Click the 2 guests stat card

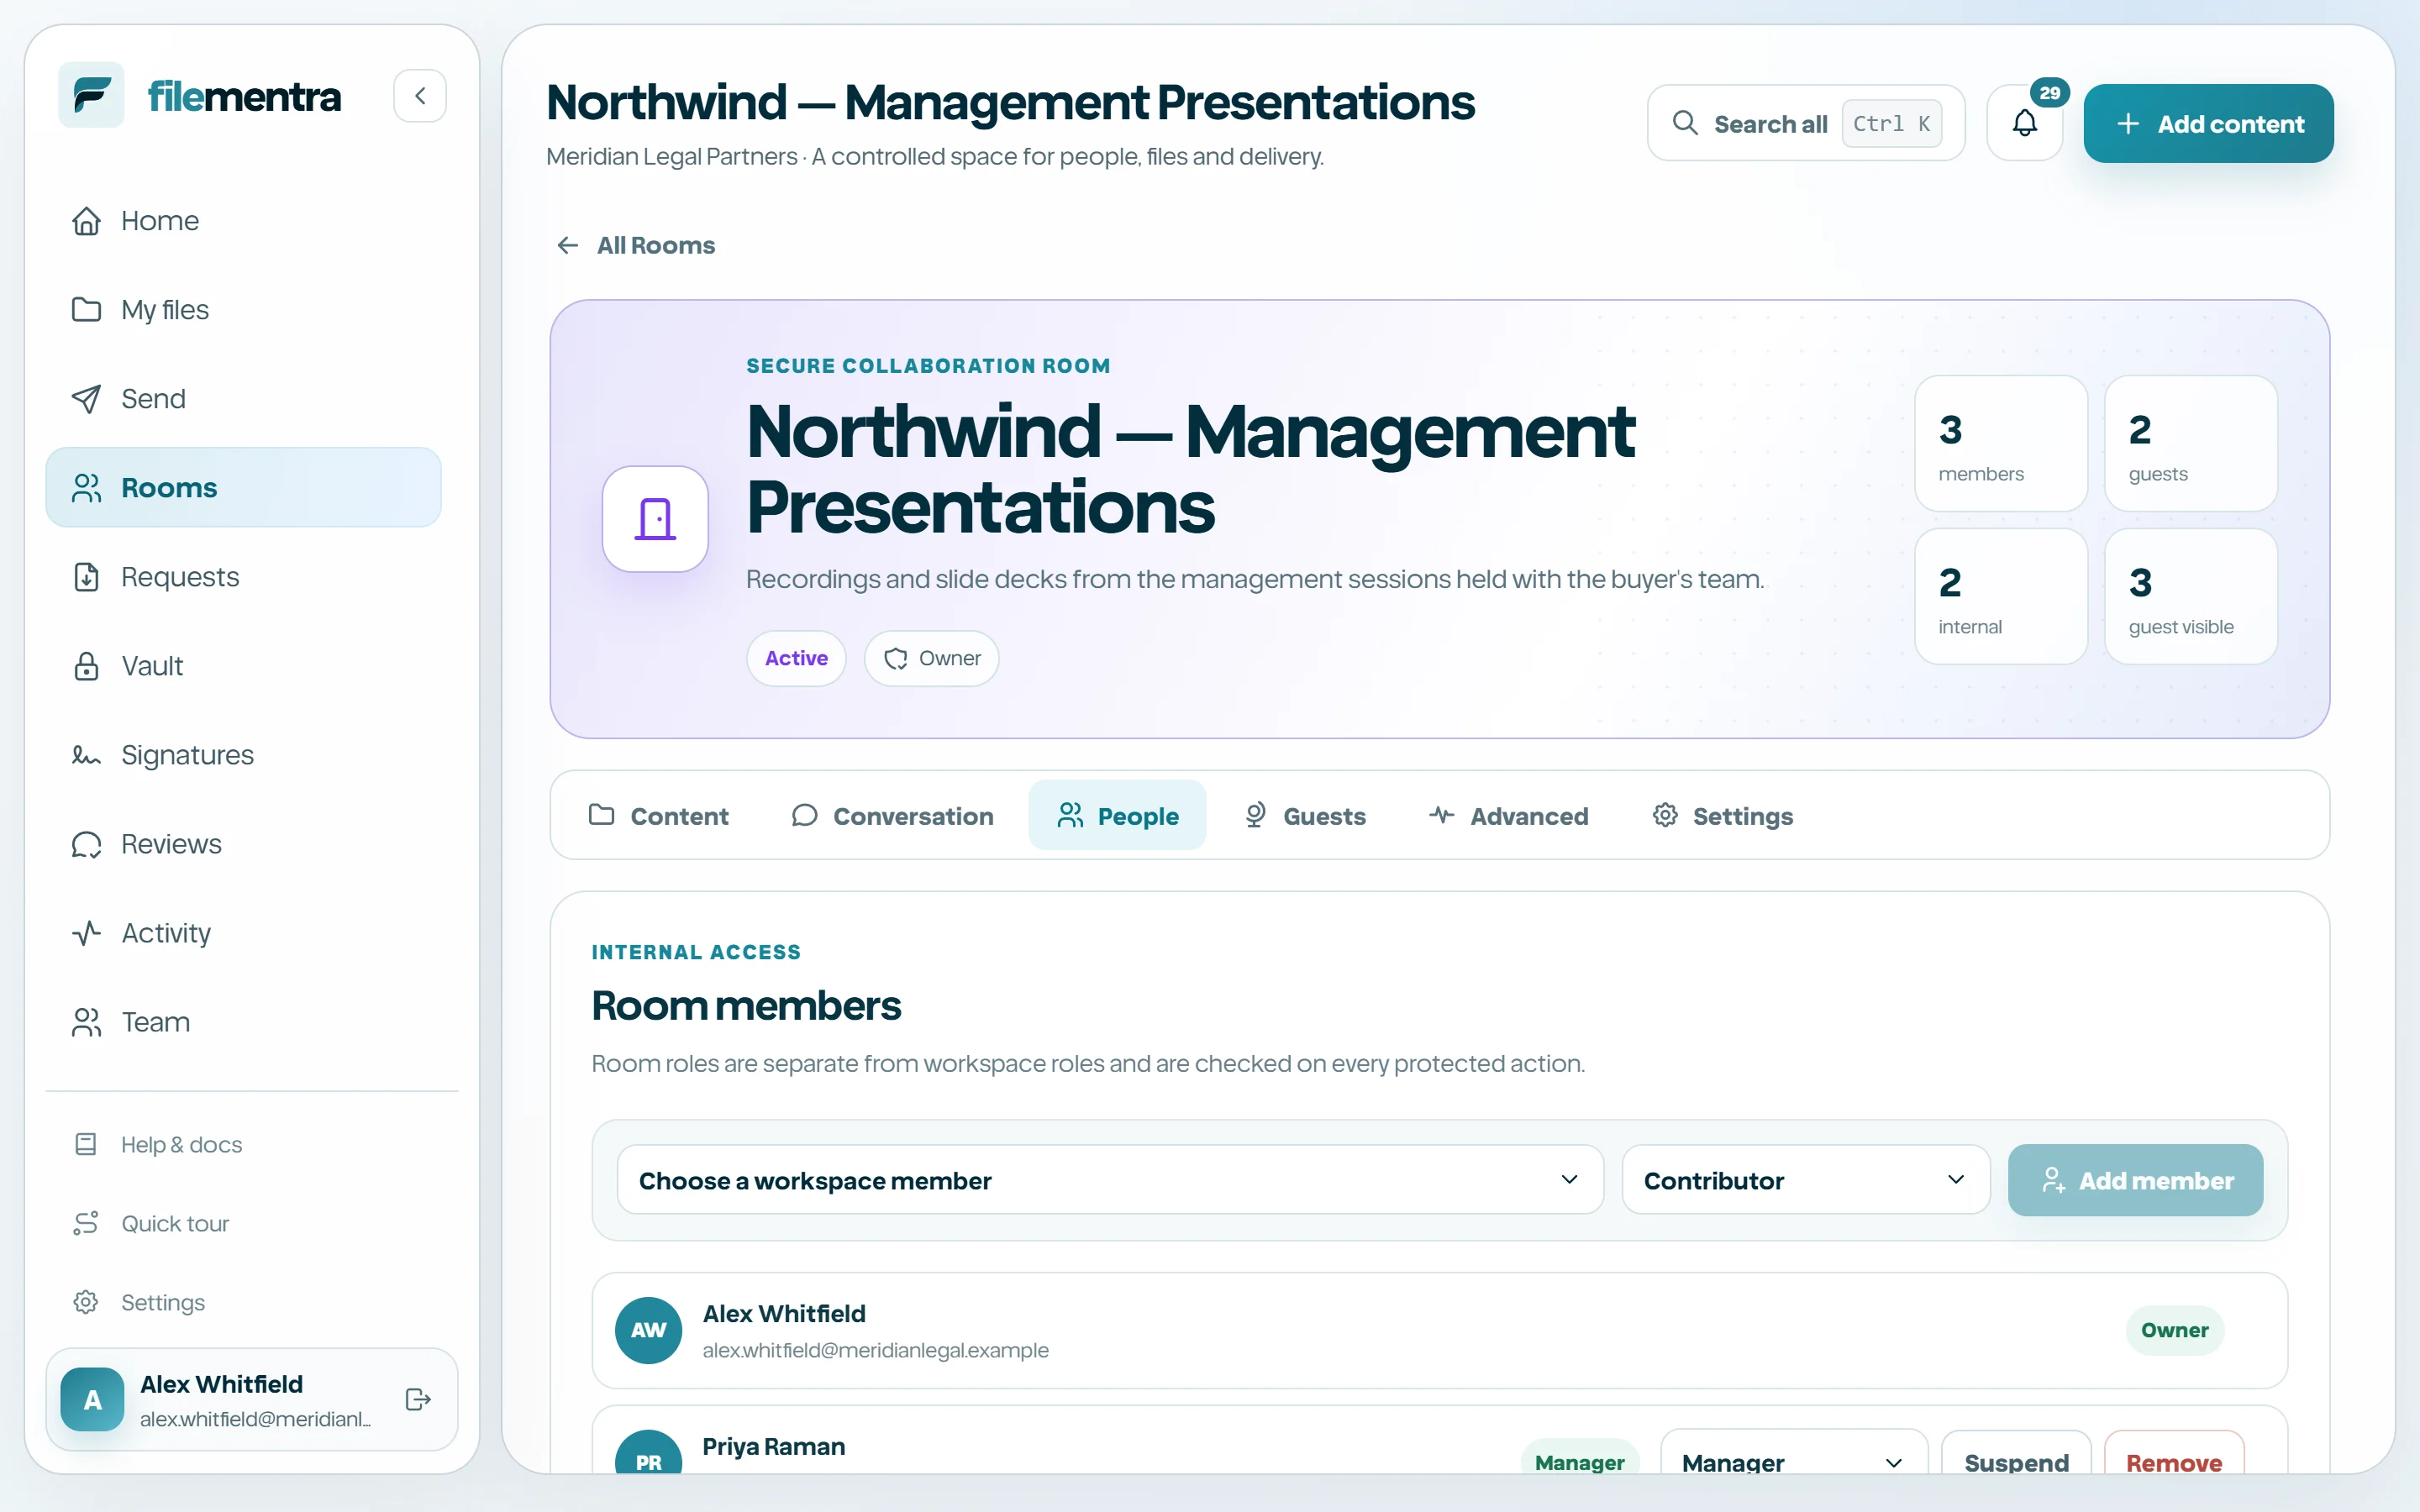tap(2190, 443)
